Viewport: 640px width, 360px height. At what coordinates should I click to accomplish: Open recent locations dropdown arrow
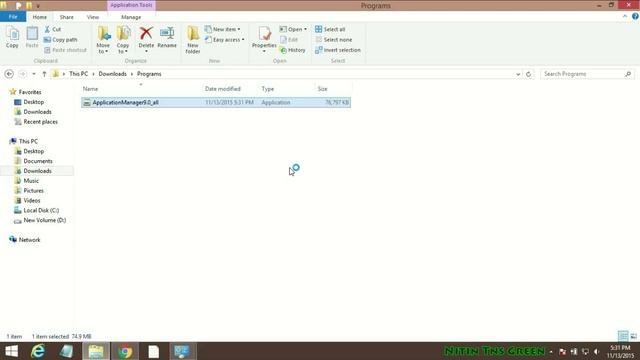pyautogui.click(x=34, y=74)
